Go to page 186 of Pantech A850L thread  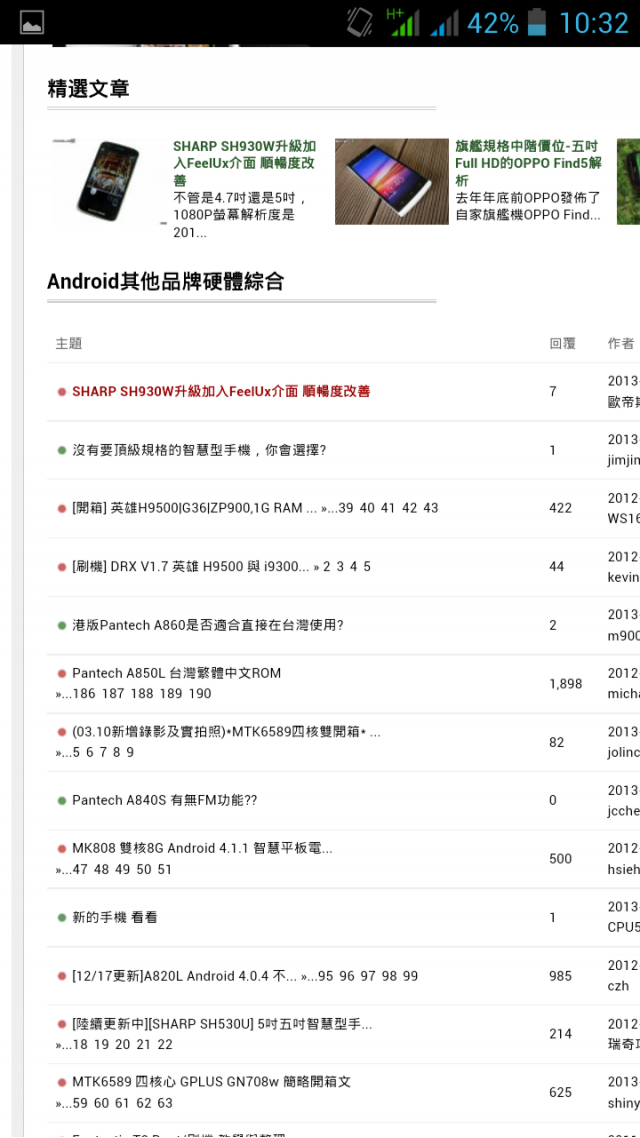[84, 694]
